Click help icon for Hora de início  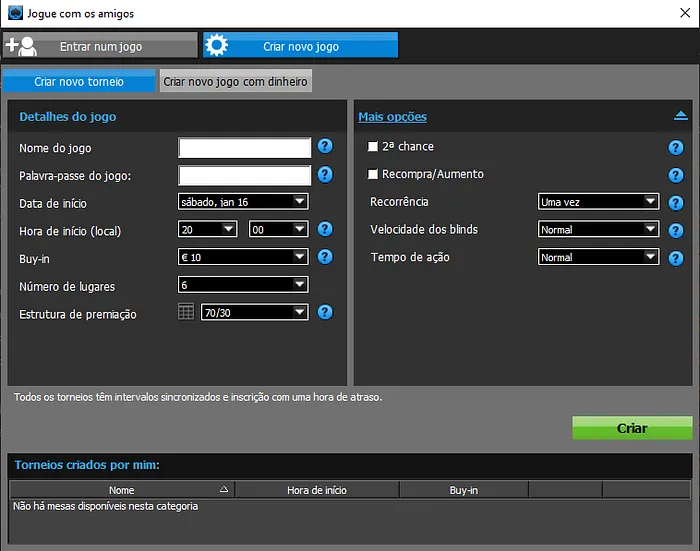coord(325,230)
